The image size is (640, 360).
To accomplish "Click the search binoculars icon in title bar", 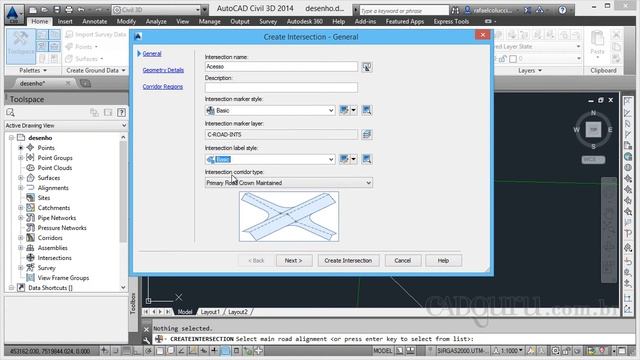I will (455, 10).
